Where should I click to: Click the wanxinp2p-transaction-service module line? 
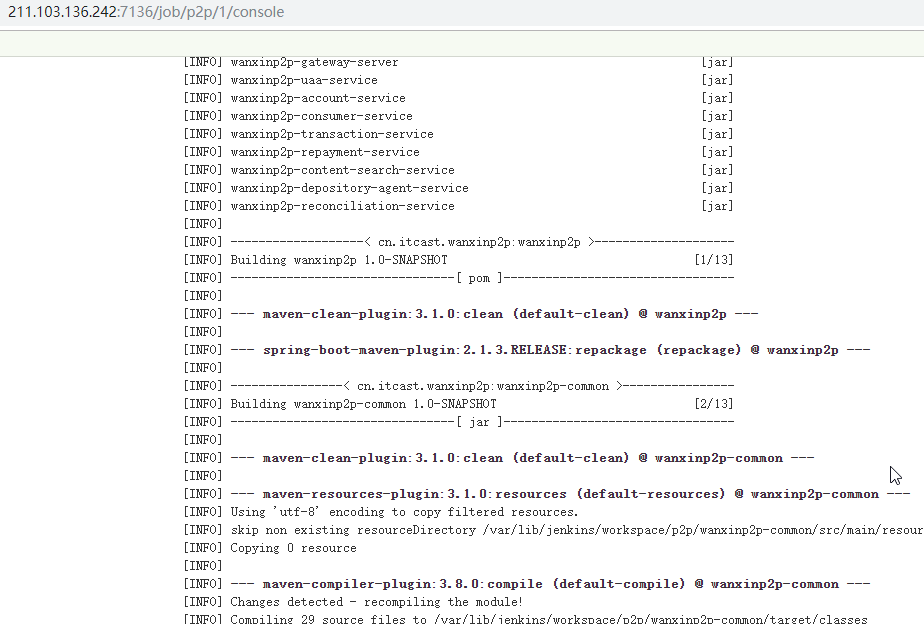[x=458, y=134]
